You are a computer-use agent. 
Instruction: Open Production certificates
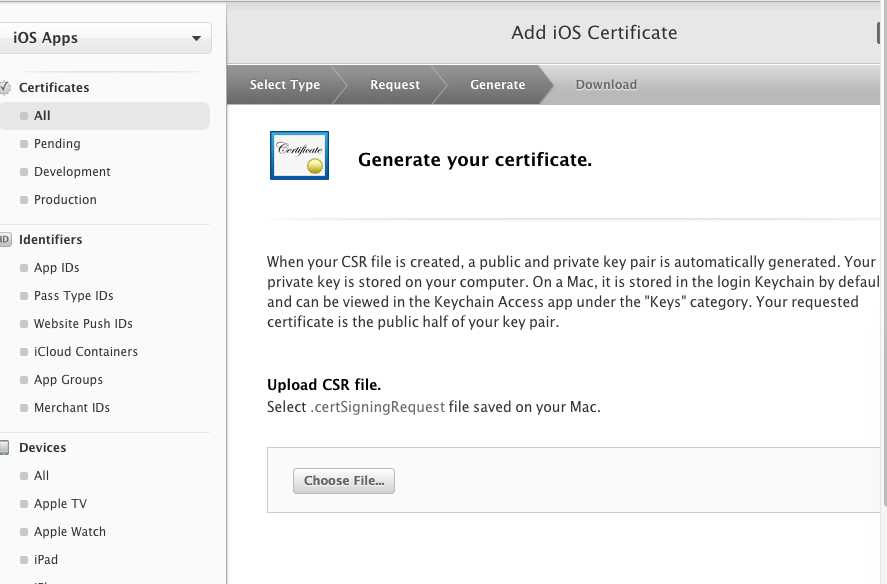point(65,200)
